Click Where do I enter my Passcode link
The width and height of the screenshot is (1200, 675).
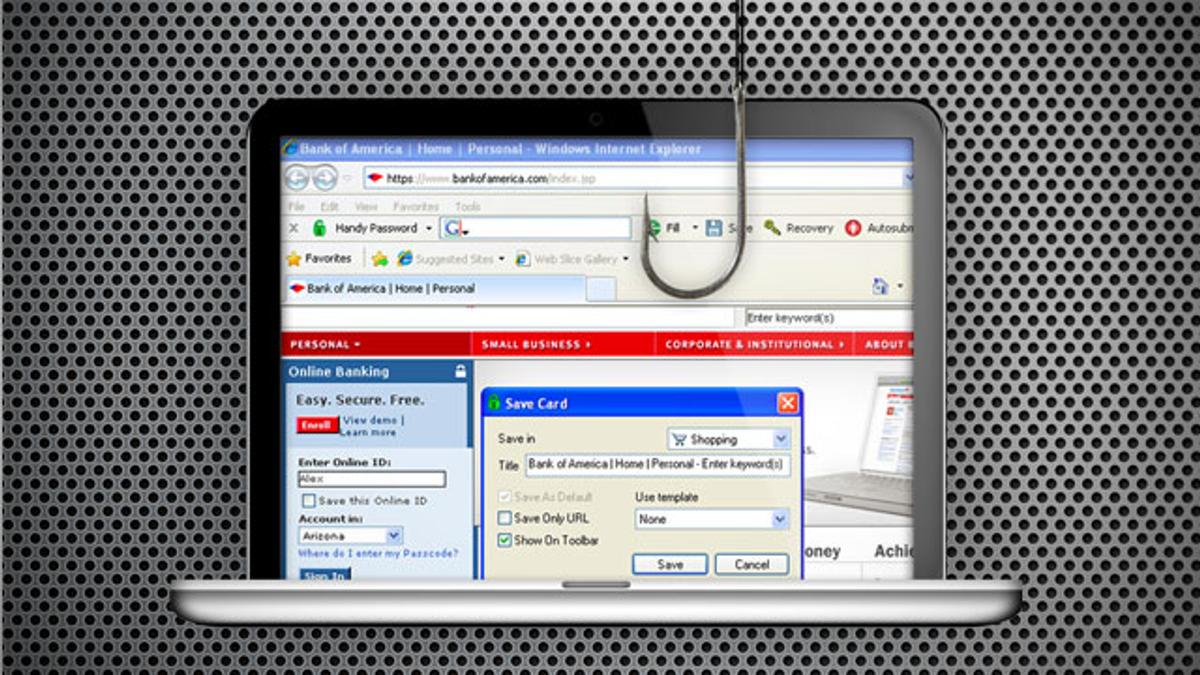click(378, 553)
